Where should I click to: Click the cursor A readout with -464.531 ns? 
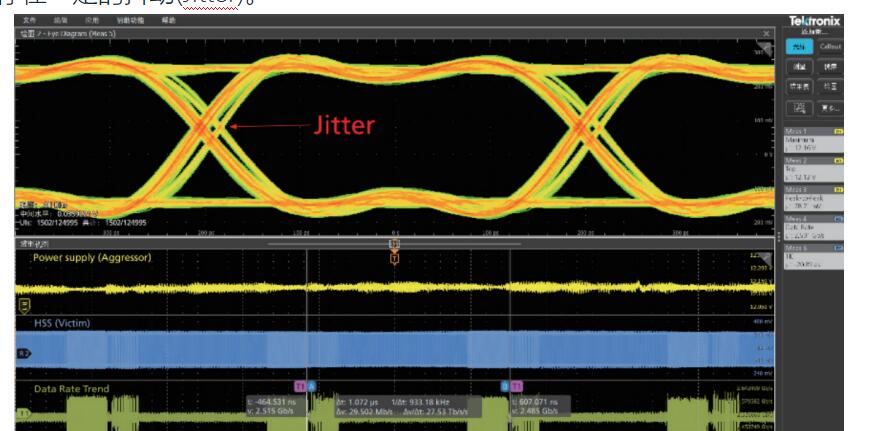coord(276,406)
